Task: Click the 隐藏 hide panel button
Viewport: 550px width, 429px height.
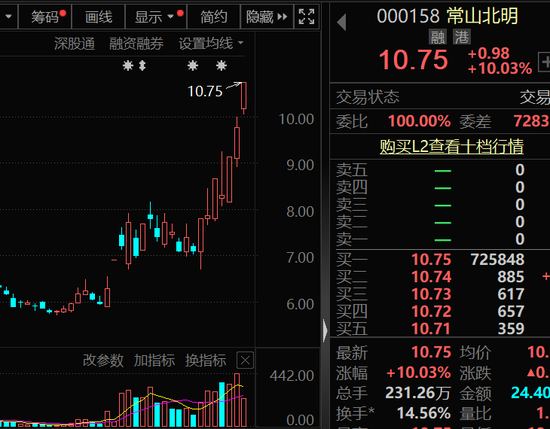Action: point(267,16)
